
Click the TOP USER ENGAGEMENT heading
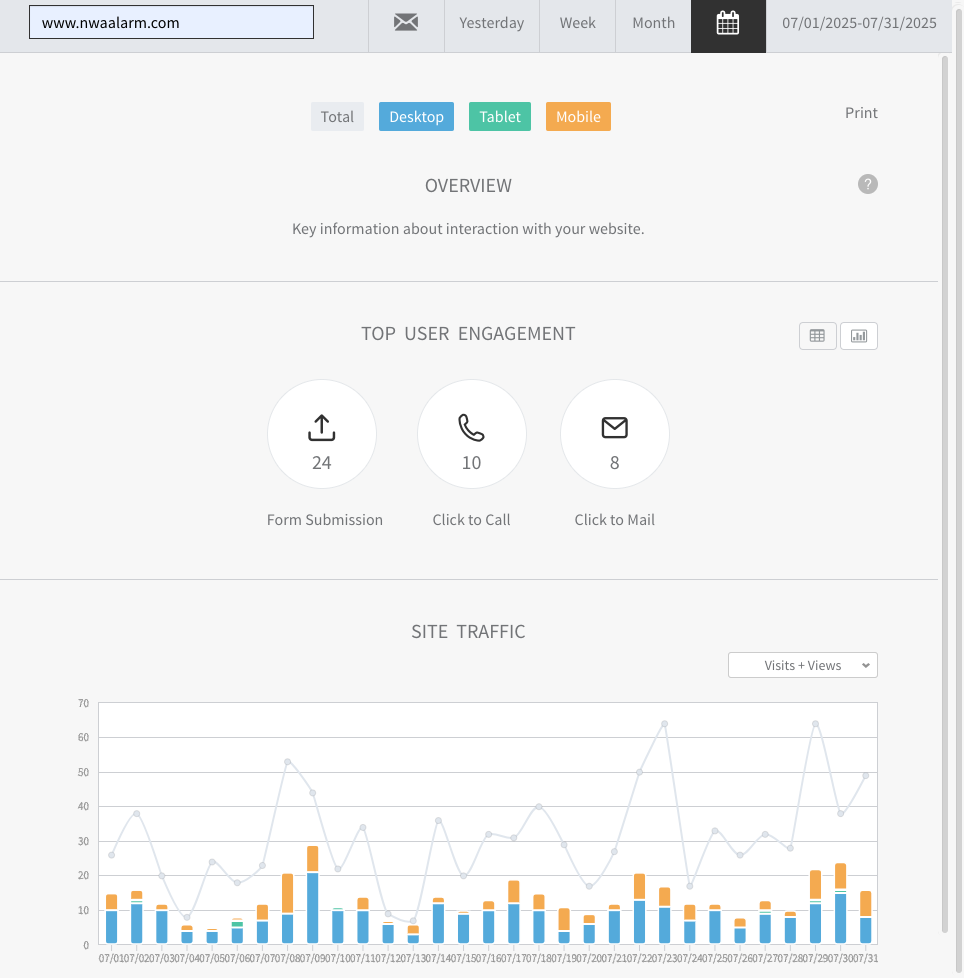coord(468,334)
